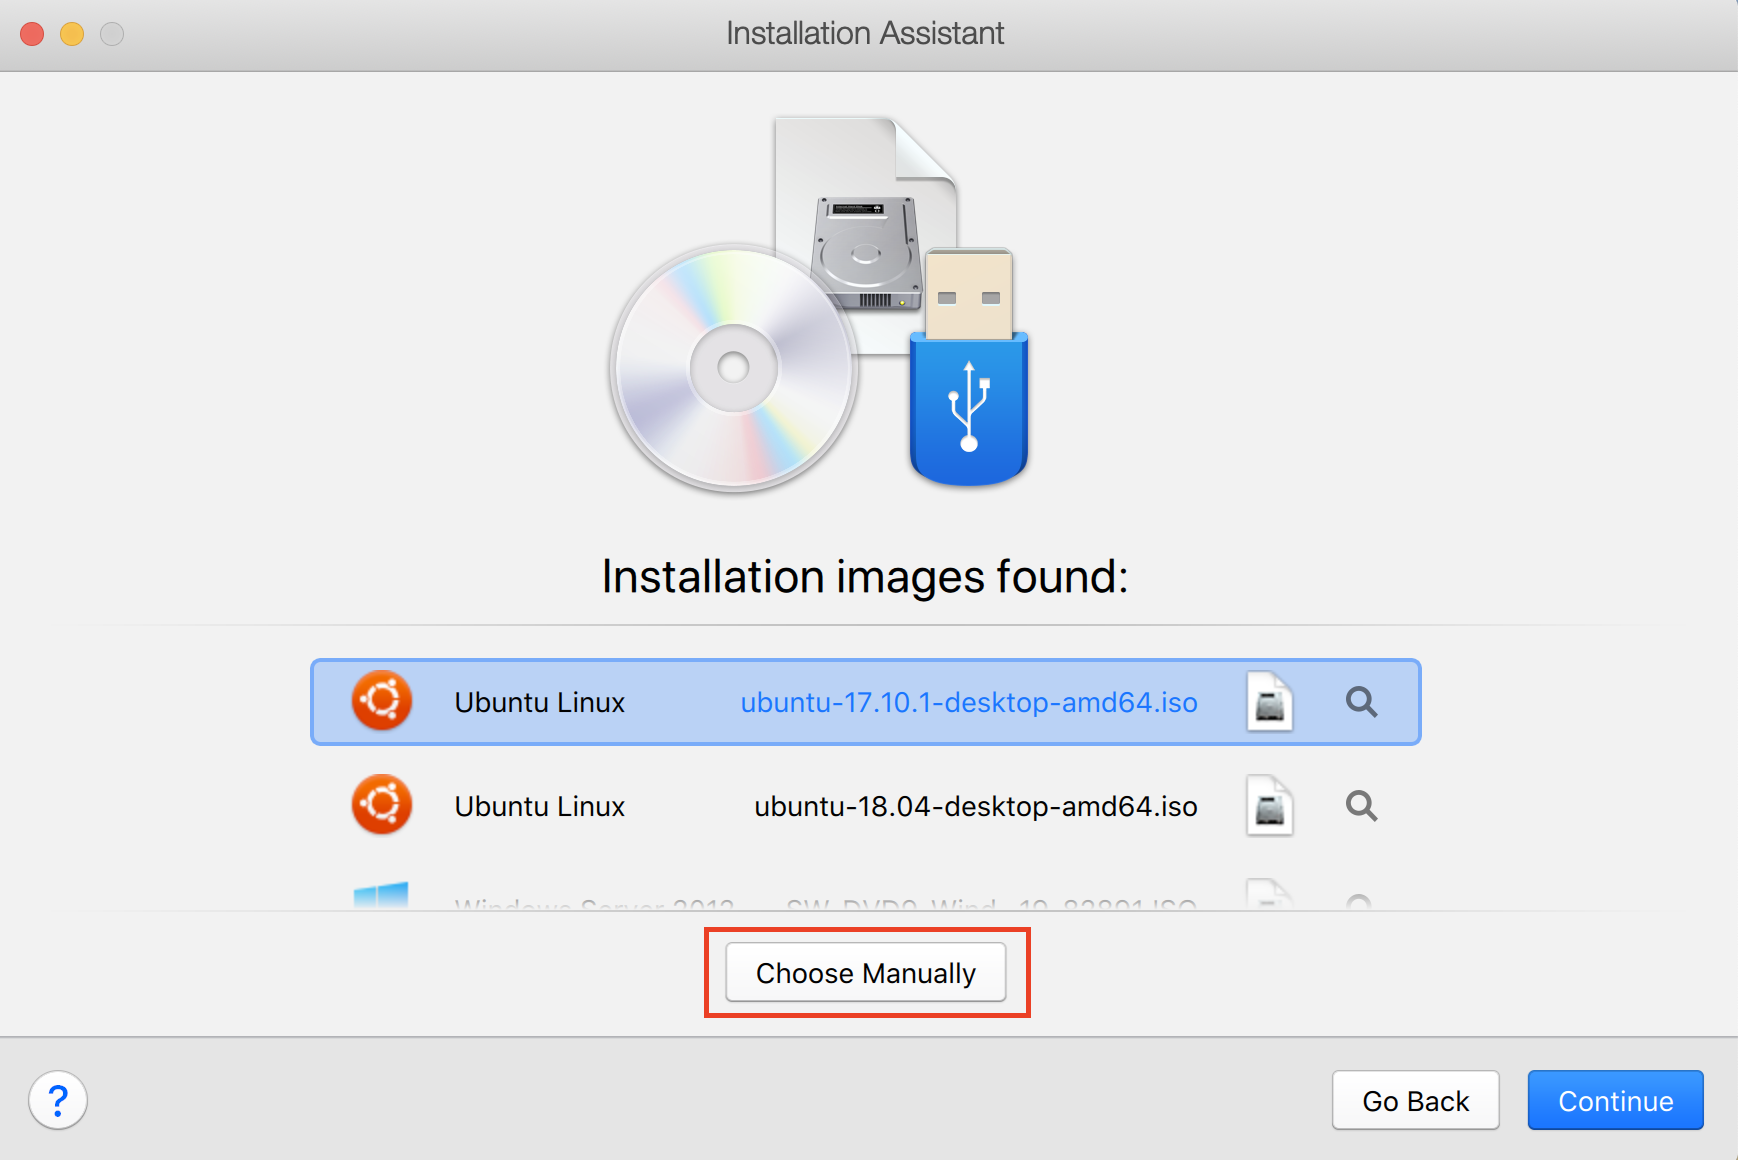Image resolution: width=1738 pixels, height=1160 pixels.
Task: Click the Ubuntu logo in the 17.10.1 row
Action: click(x=382, y=701)
